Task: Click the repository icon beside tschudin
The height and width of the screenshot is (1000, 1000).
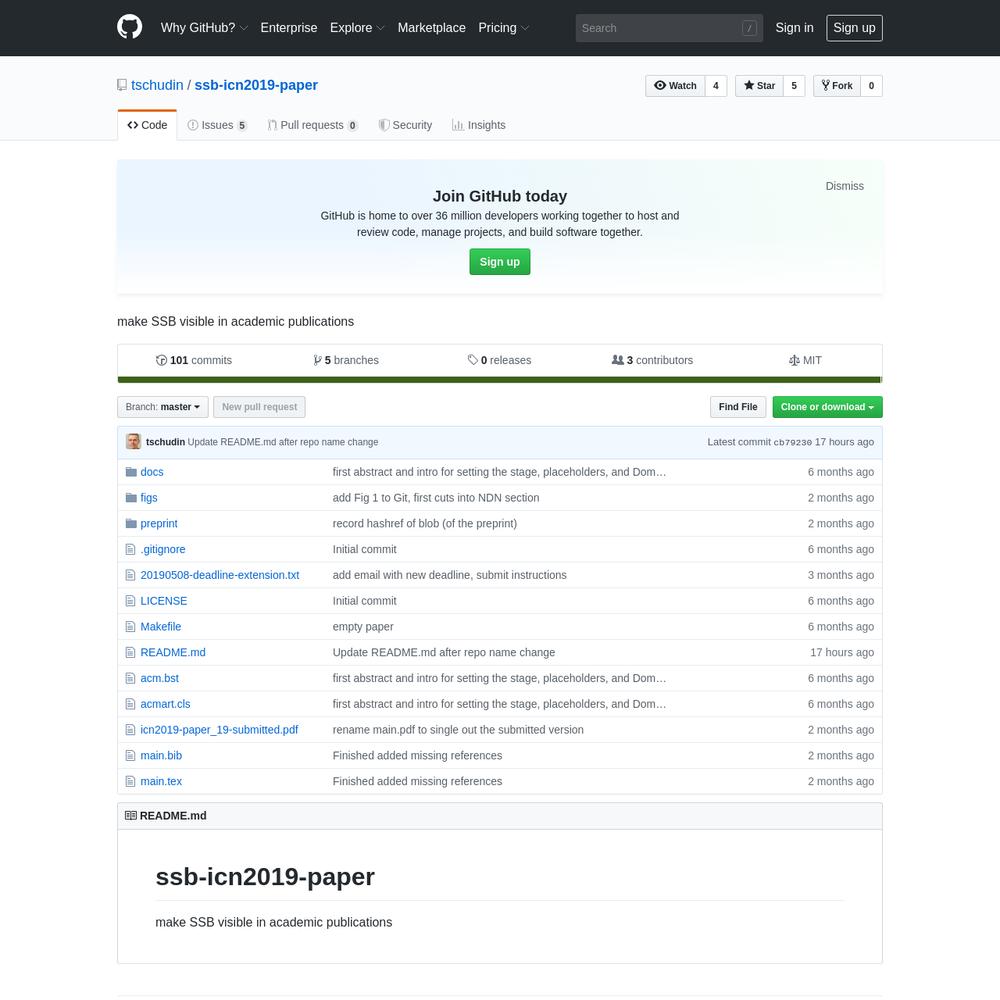Action: click(122, 85)
